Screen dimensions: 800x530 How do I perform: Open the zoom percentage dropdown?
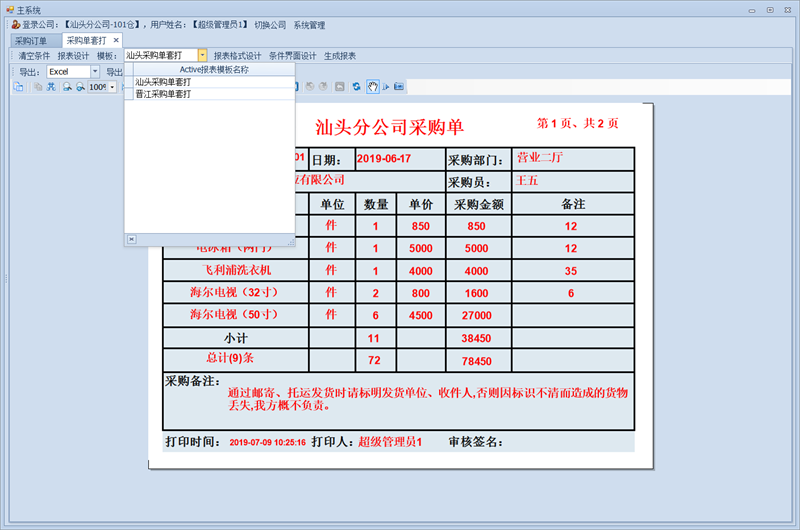pyautogui.click(x=113, y=87)
